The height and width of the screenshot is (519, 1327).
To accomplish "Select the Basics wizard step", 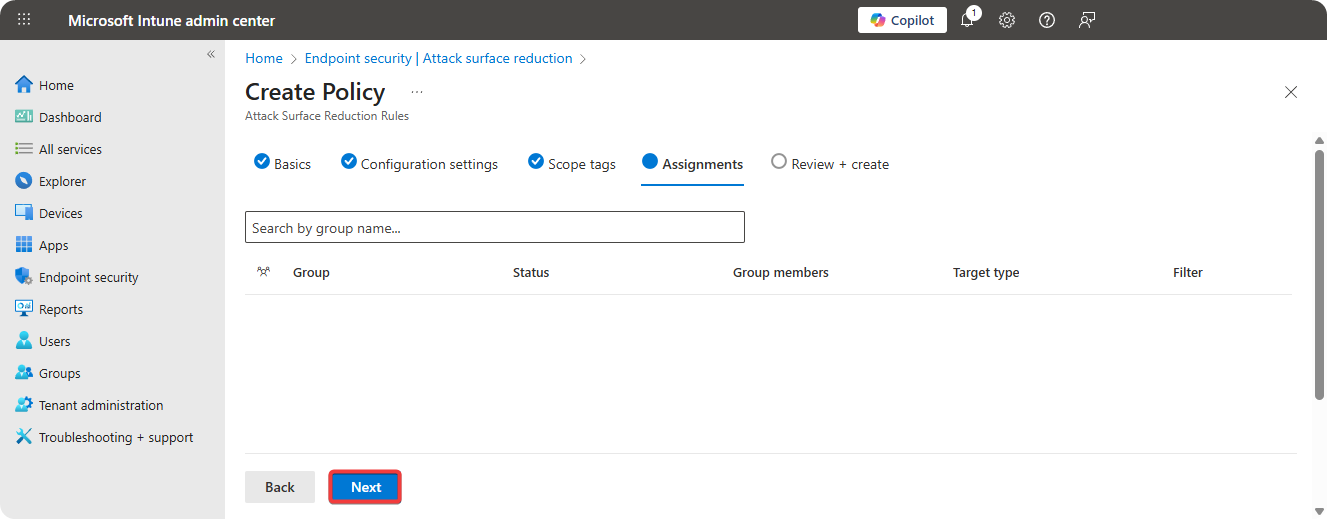I will point(283,164).
